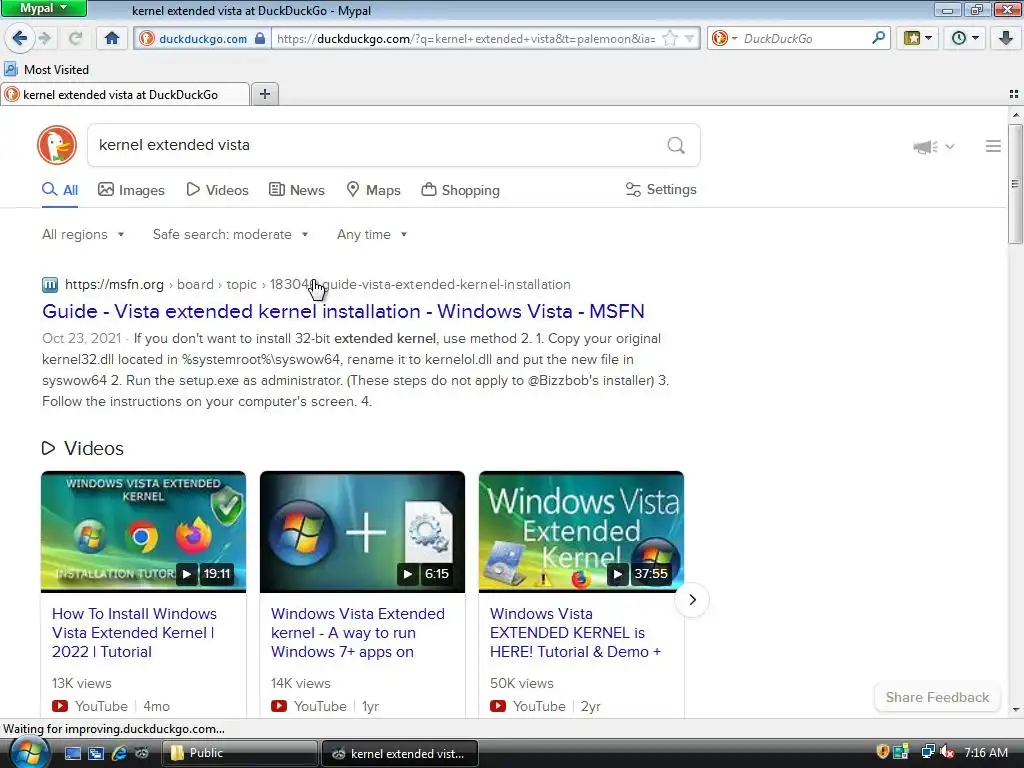Reload the page with the refresh icon
This screenshot has width=1024, height=768.
pos(76,38)
